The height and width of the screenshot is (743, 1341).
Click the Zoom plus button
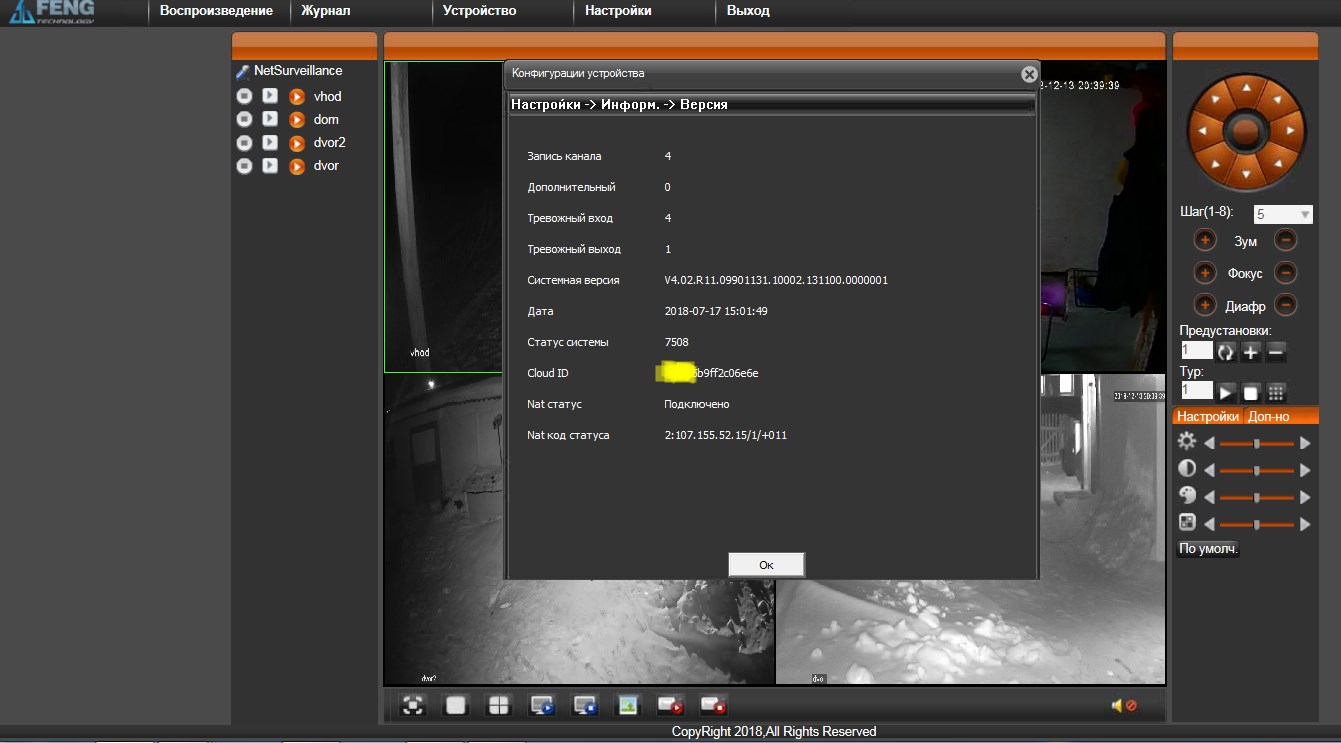[1205, 241]
